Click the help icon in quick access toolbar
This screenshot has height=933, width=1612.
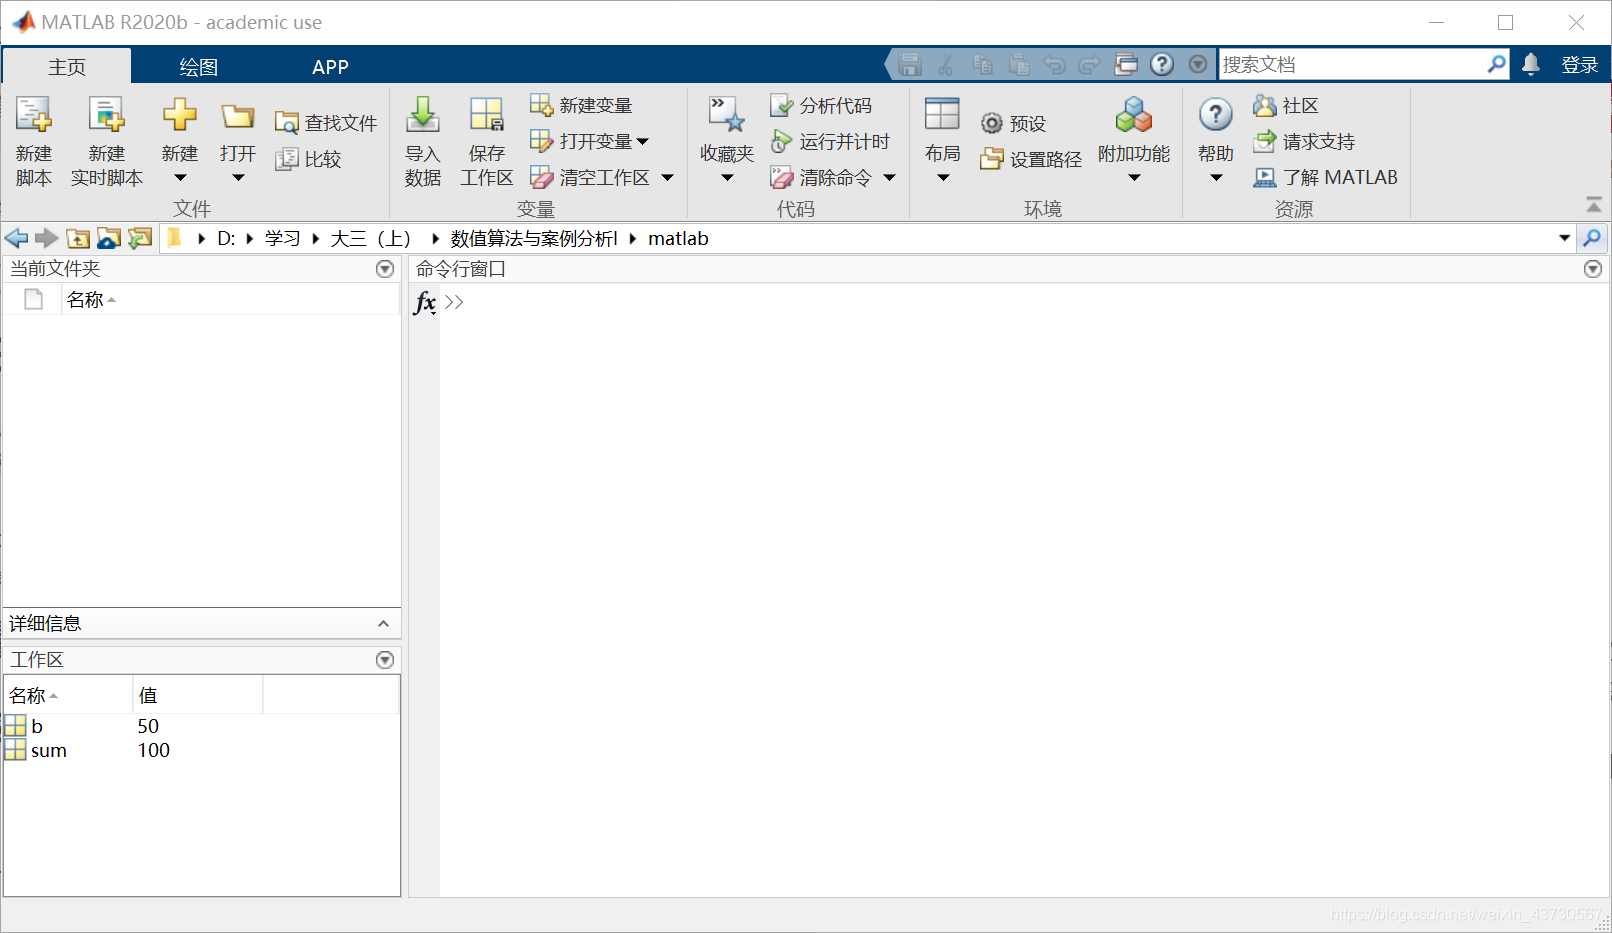(1162, 64)
